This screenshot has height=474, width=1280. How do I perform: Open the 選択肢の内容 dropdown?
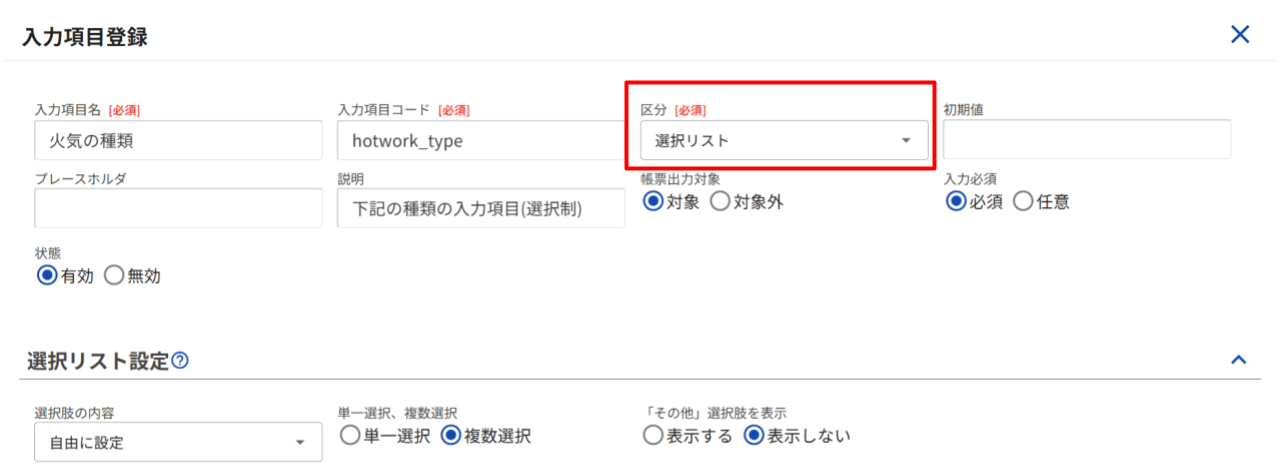[178, 442]
